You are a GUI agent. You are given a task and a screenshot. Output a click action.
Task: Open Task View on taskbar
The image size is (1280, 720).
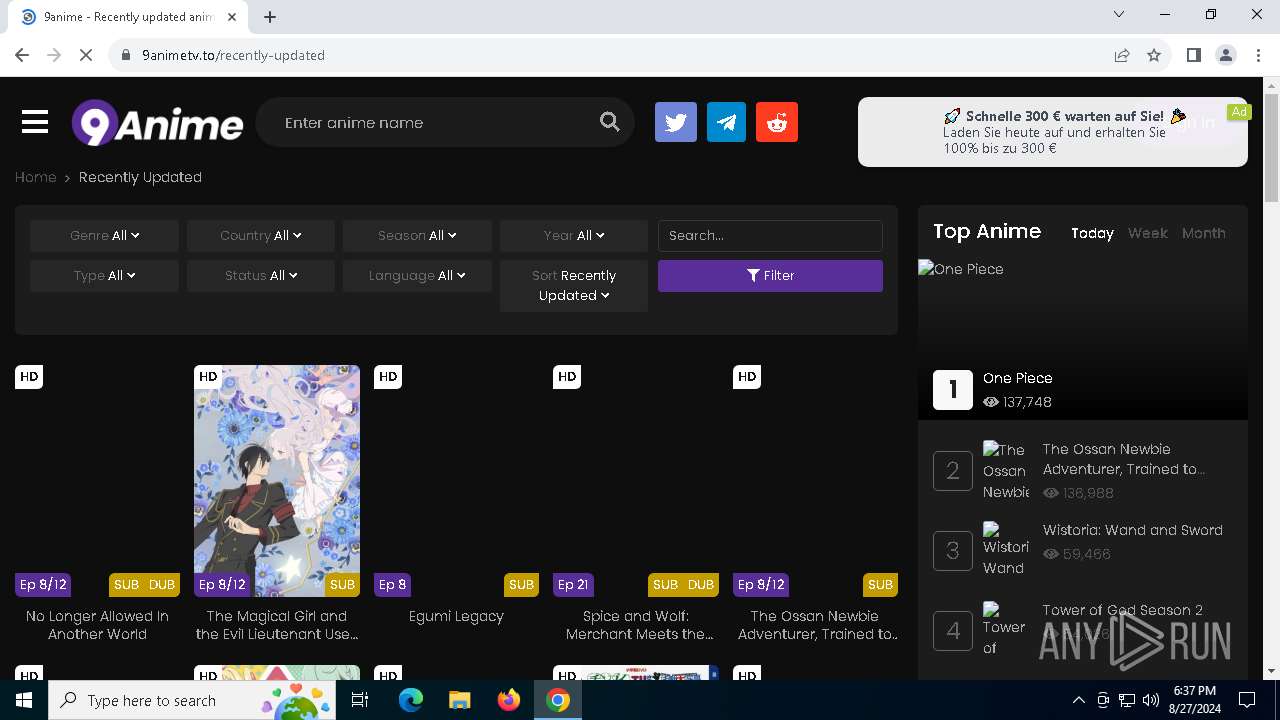point(360,700)
